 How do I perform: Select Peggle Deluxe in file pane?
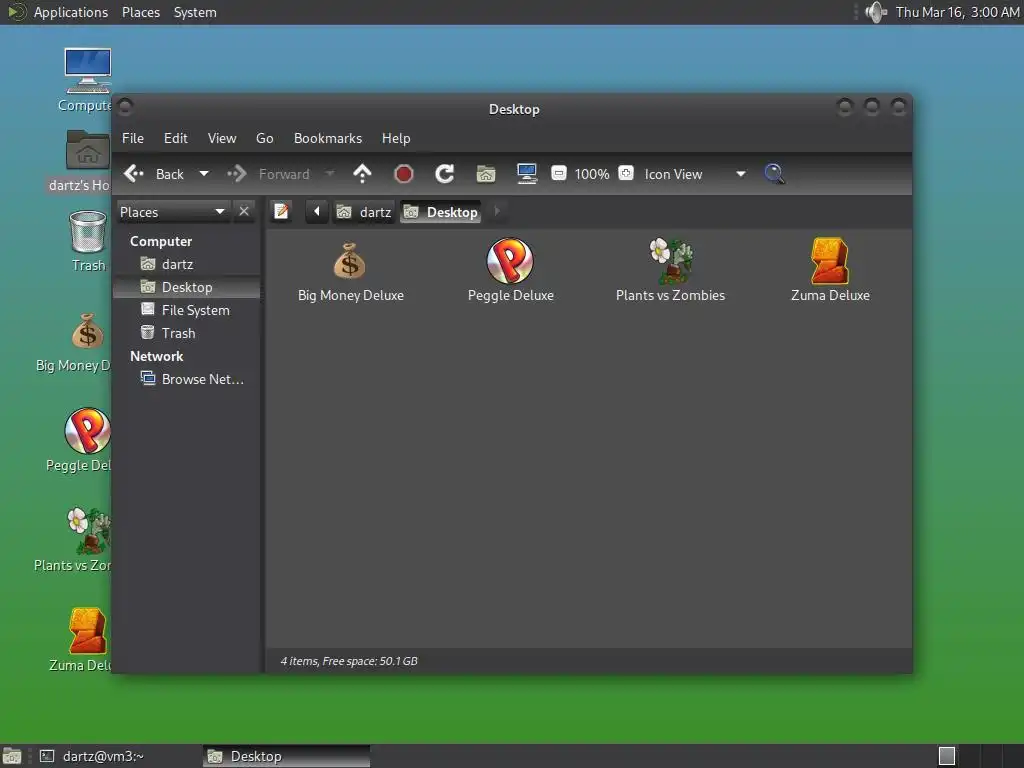tap(511, 272)
